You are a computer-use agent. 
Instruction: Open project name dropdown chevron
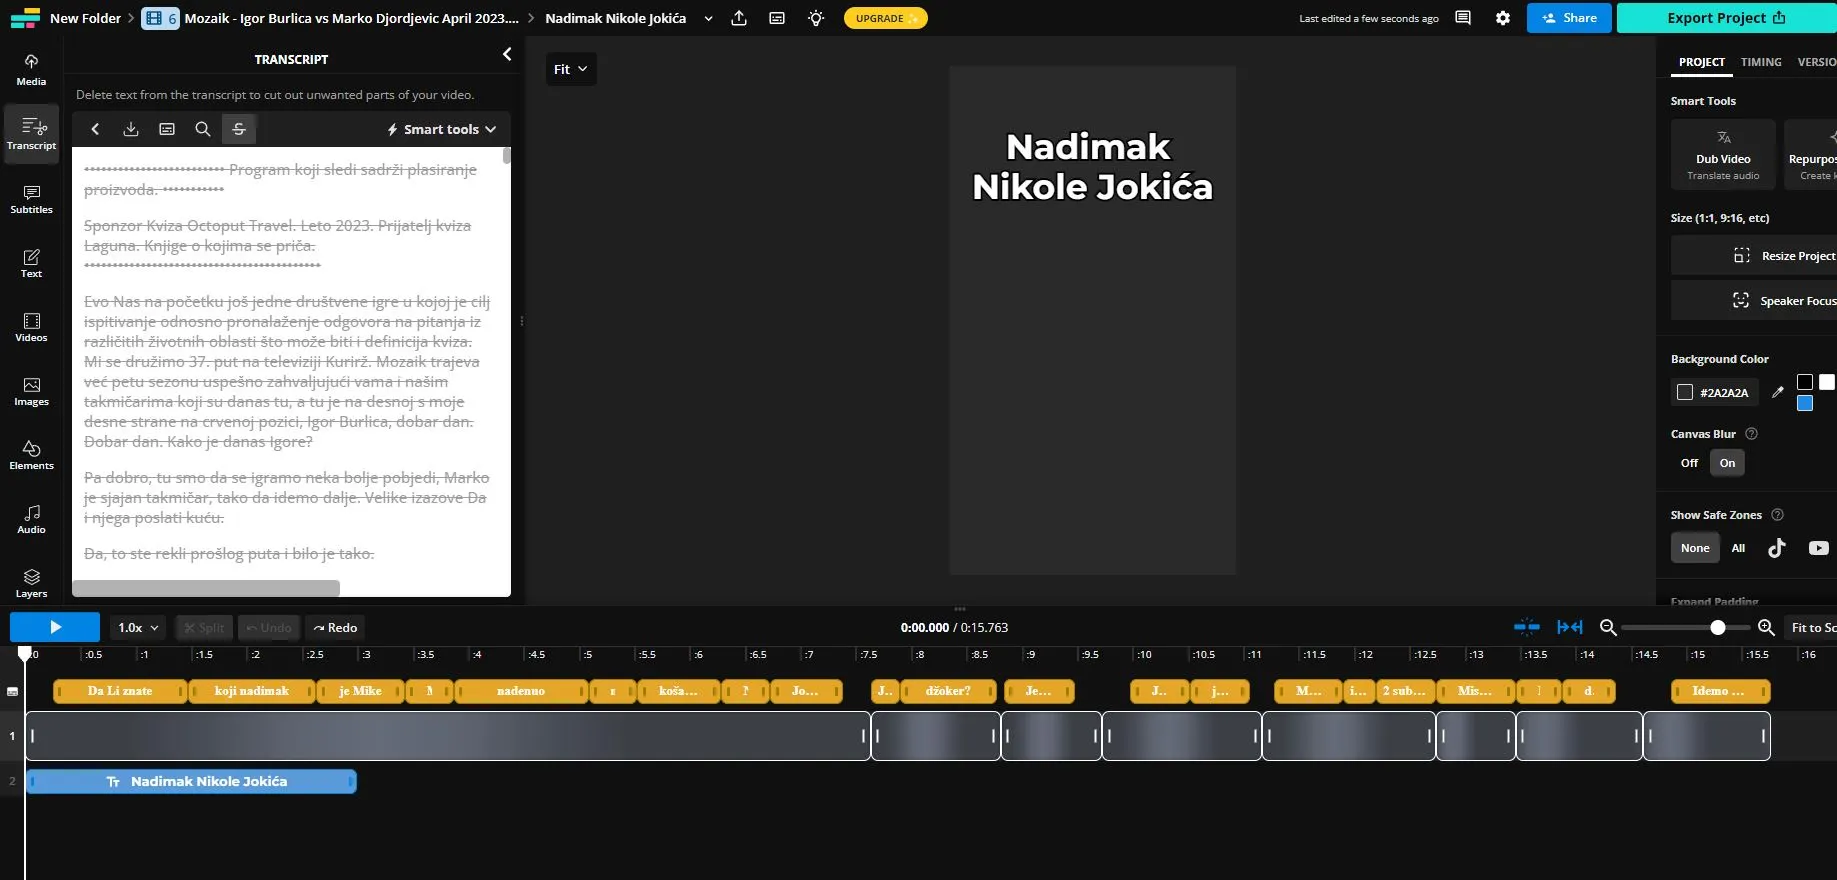[708, 18]
